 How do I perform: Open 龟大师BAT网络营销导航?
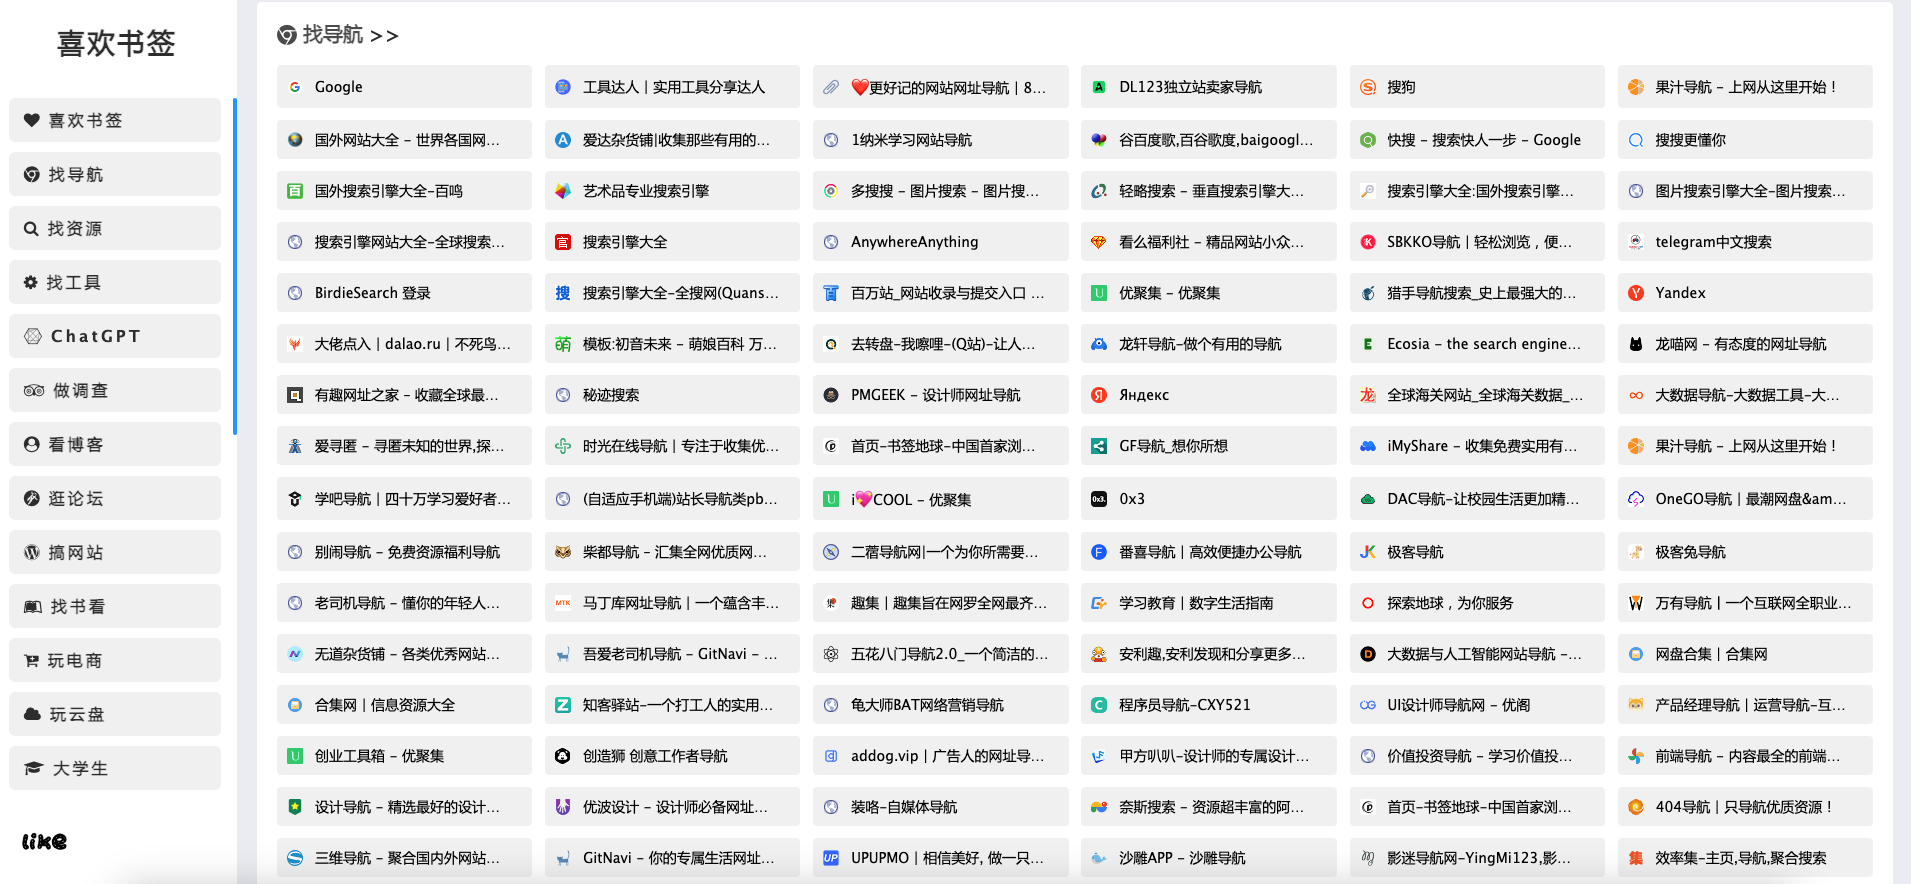pyautogui.click(x=940, y=705)
